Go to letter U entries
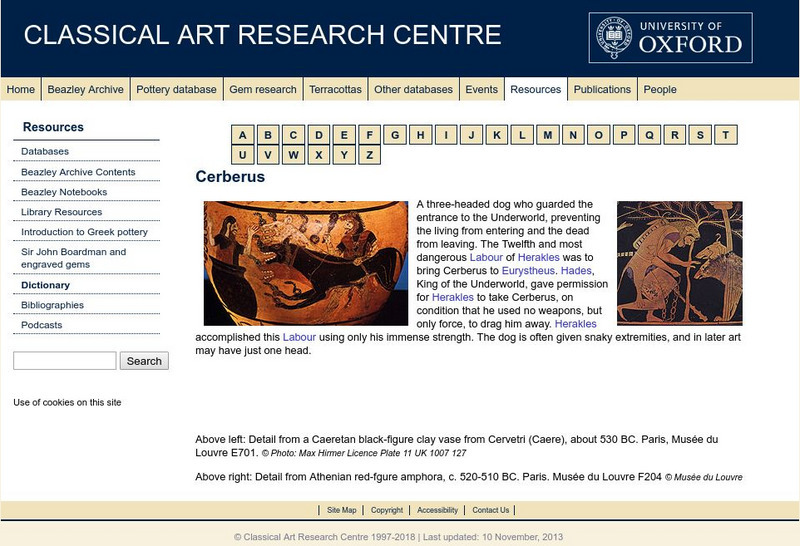Viewport: 800px width, 546px height. point(242,155)
